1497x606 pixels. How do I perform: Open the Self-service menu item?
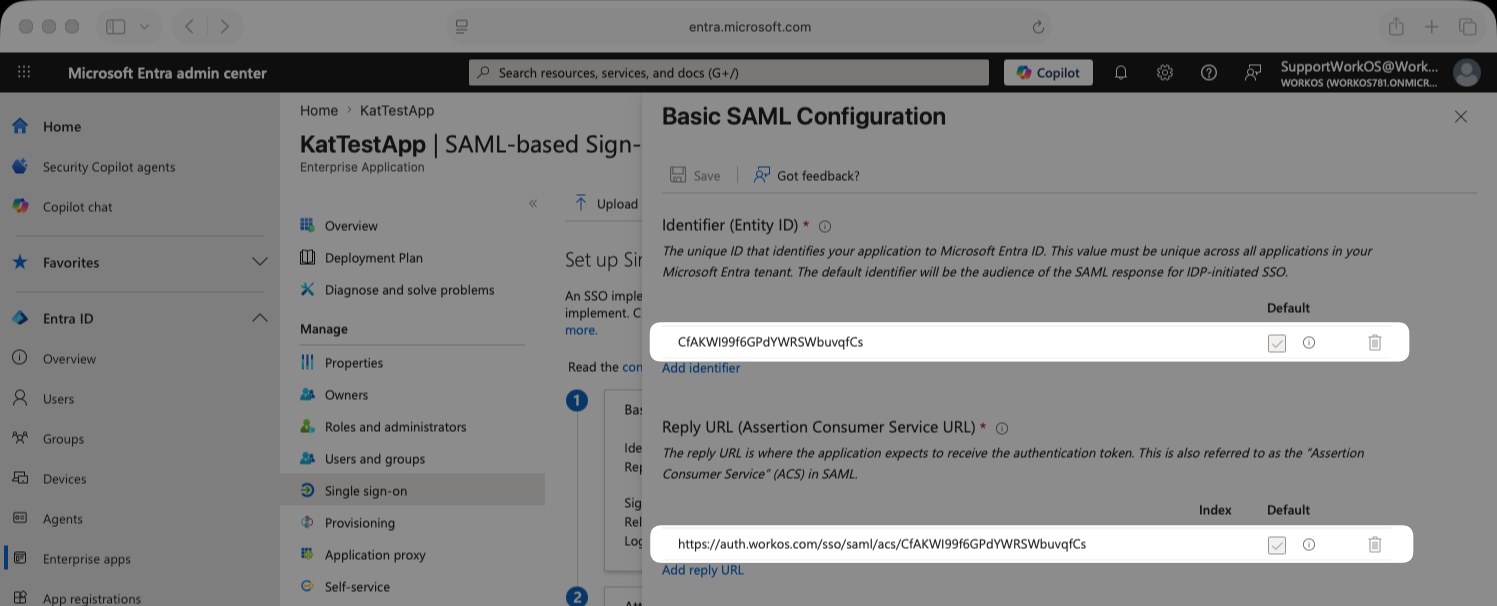357,587
